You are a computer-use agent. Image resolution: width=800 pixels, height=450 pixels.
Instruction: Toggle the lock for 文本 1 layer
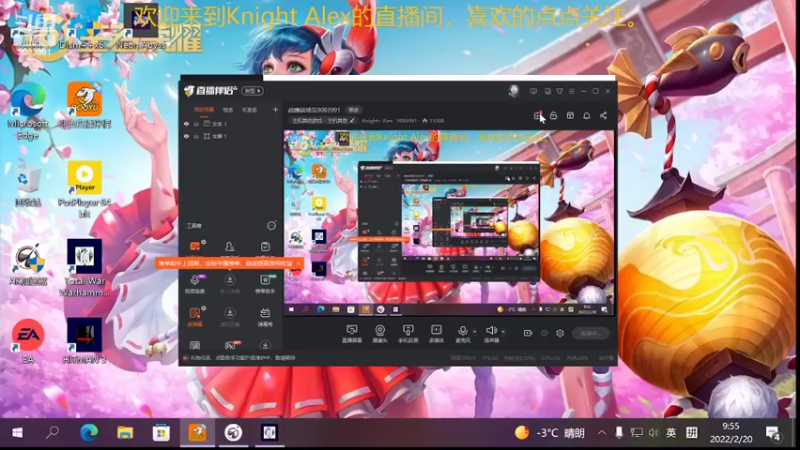pyautogui.click(x=196, y=124)
